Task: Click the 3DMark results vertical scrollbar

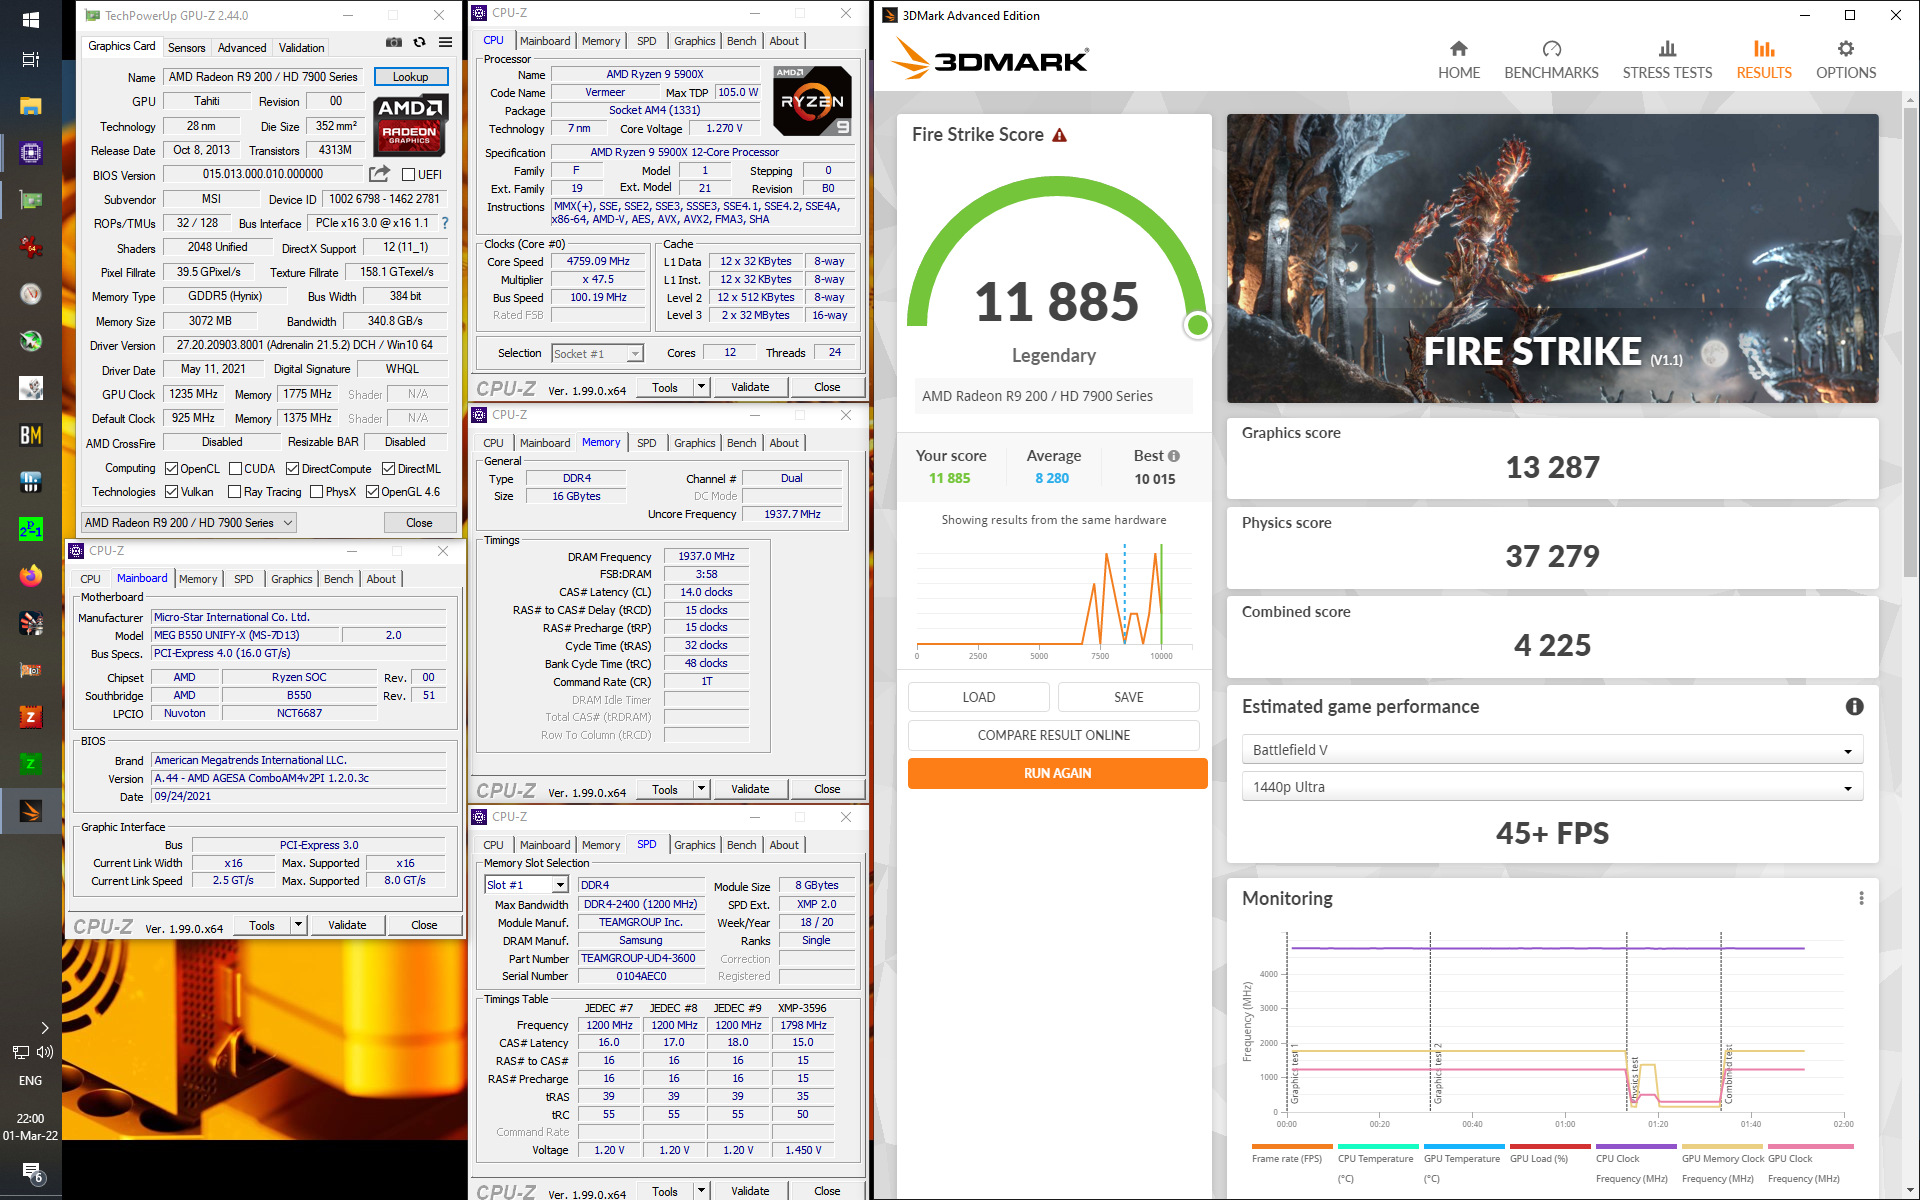Action: pos(1910,340)
